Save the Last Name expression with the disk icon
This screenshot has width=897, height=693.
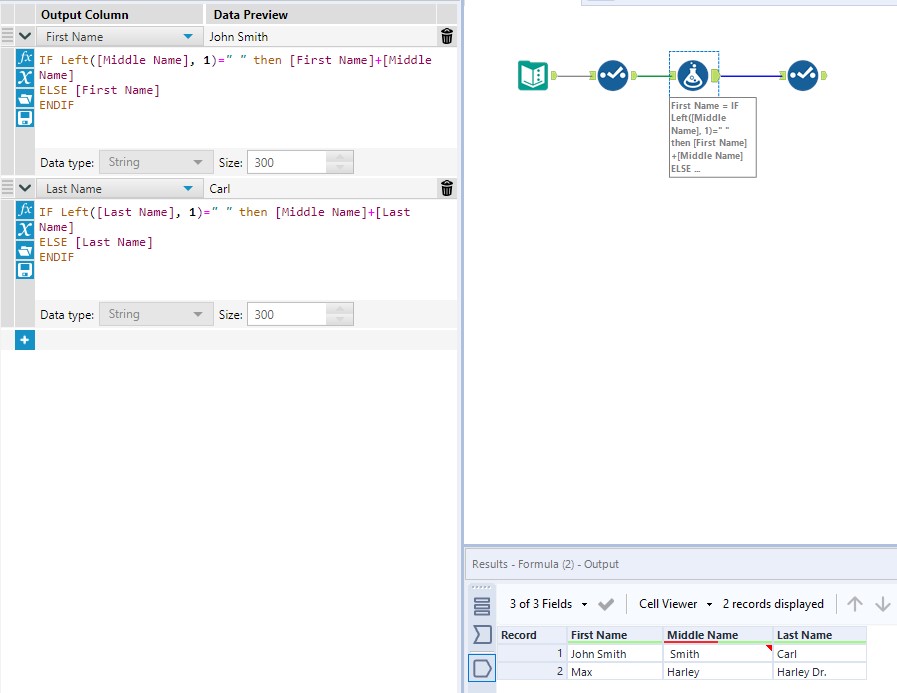click(x=25, y=264)
